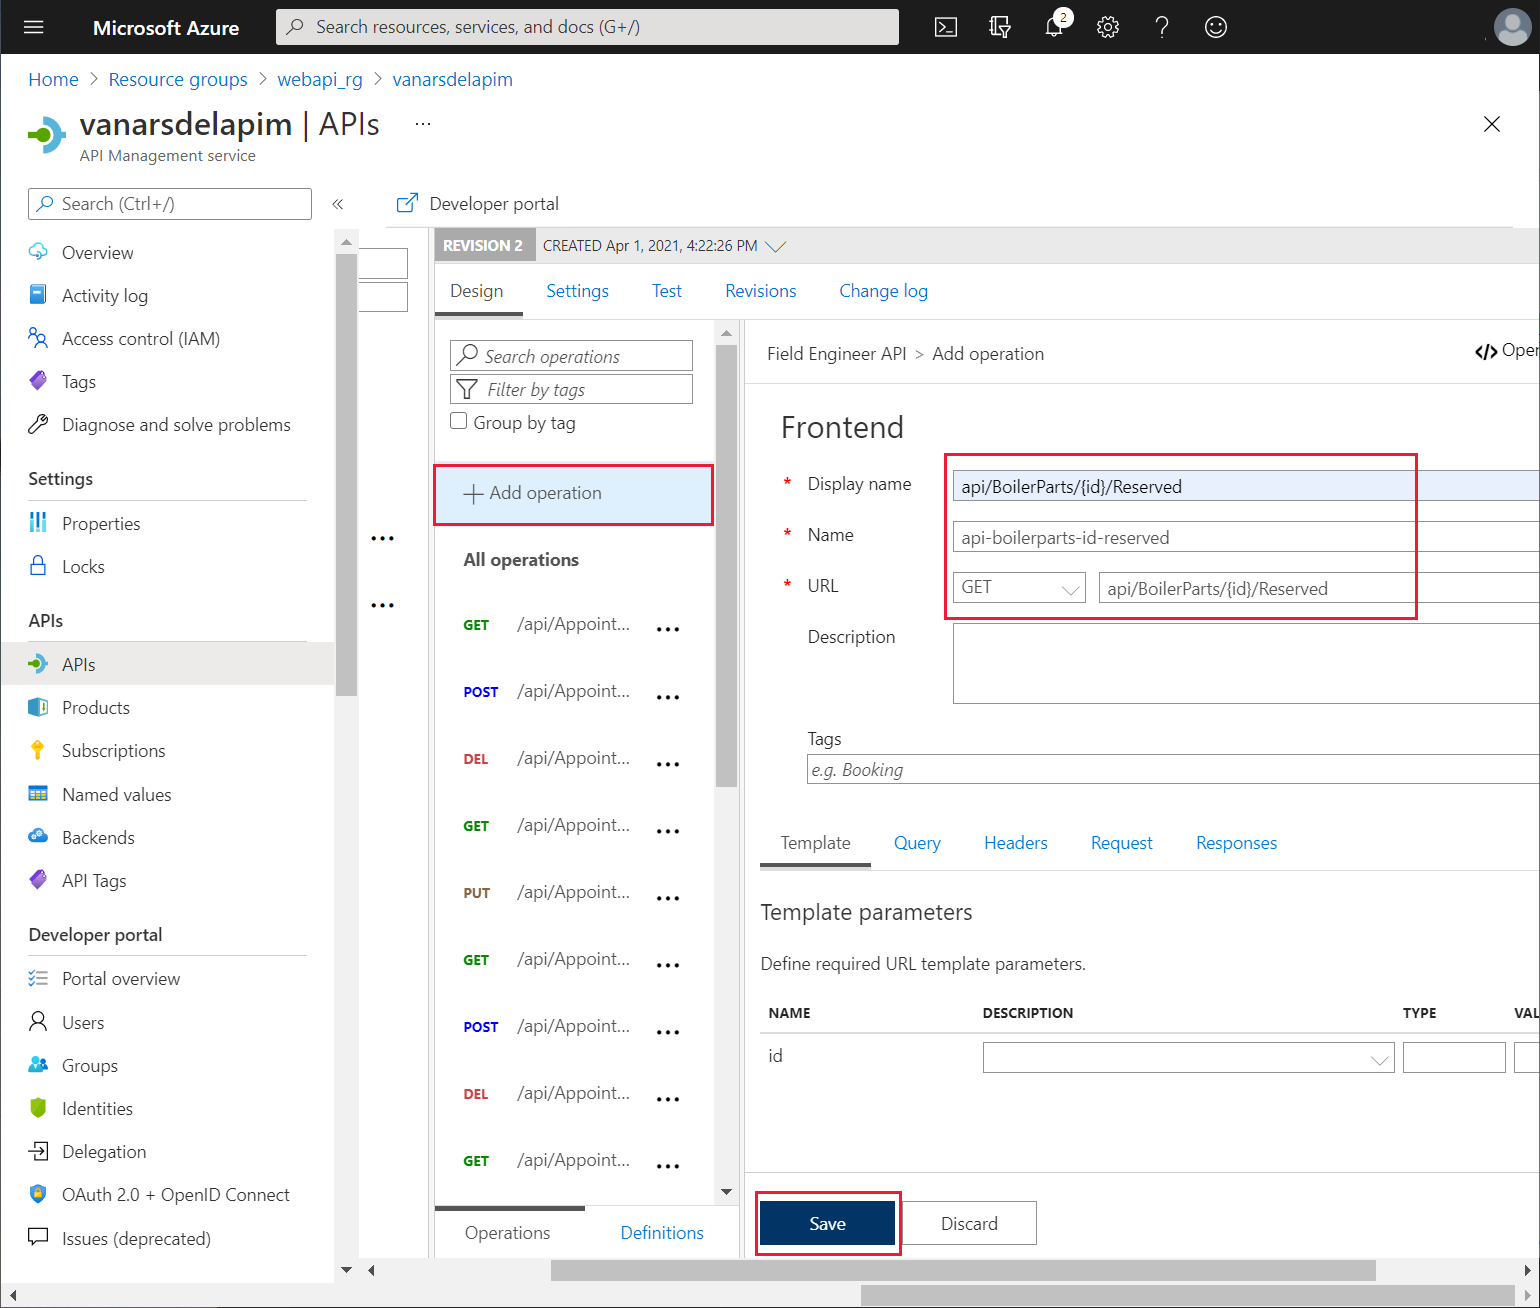This screenshot has height=1308, width=1540.
Task: Open the Revisions tab
Action: click(761, 291)
